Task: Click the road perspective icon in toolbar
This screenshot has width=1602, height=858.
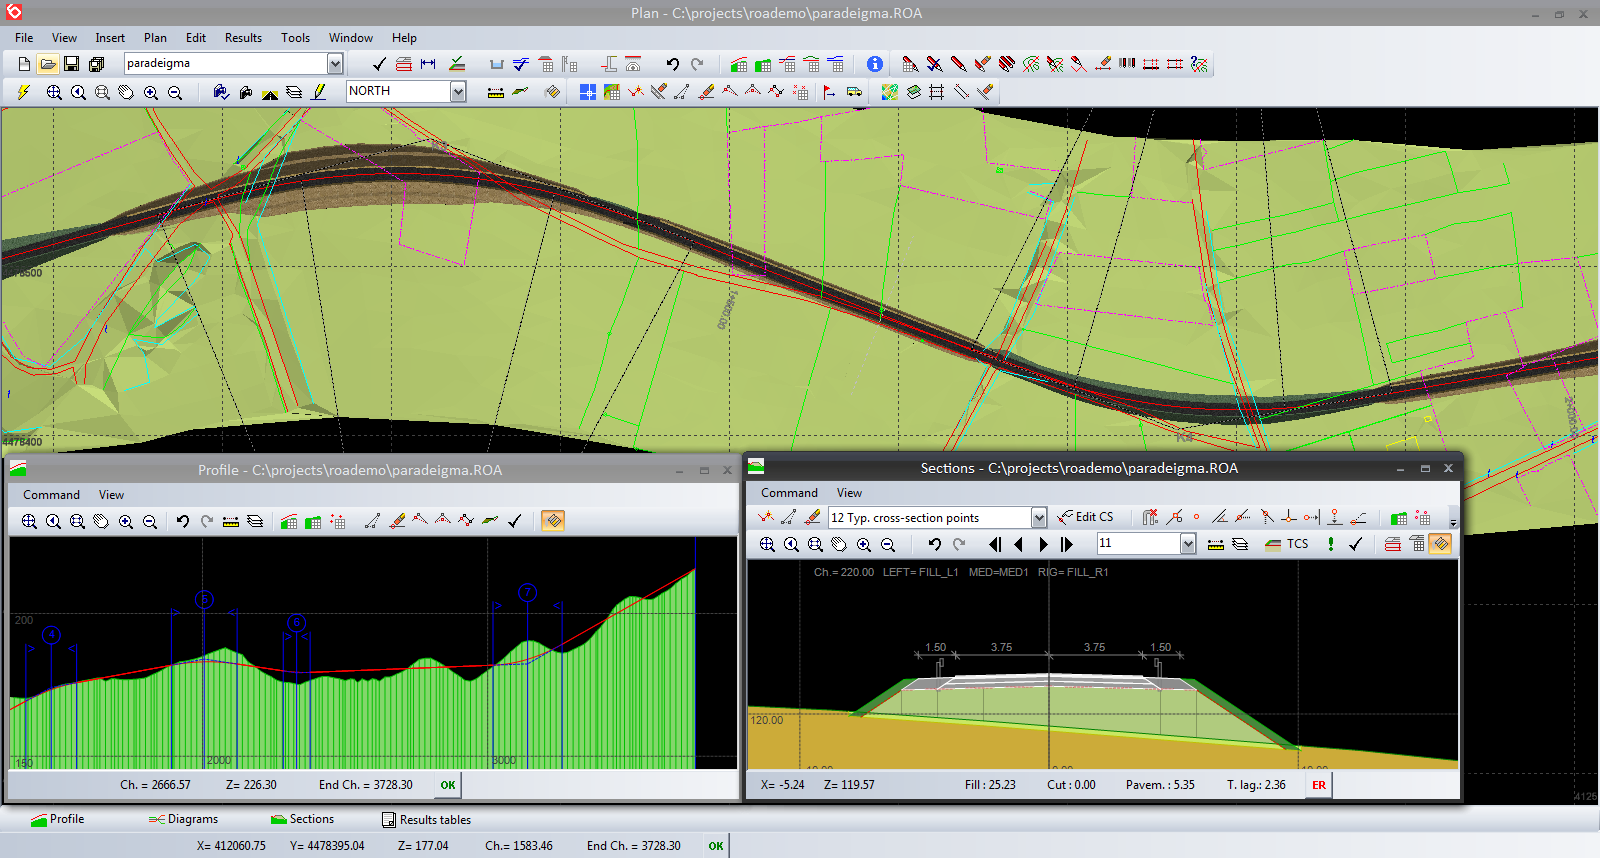Action: (270, 92)
